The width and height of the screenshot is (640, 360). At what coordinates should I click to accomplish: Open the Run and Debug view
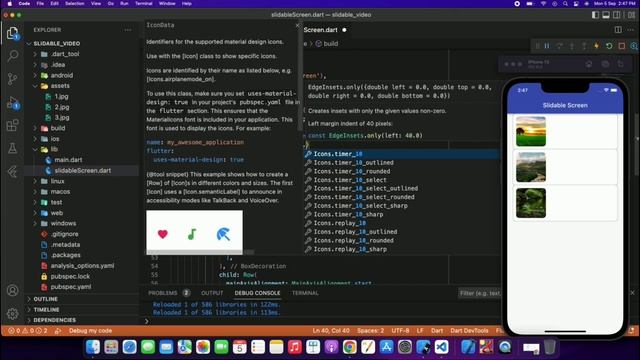click(13, 102)
